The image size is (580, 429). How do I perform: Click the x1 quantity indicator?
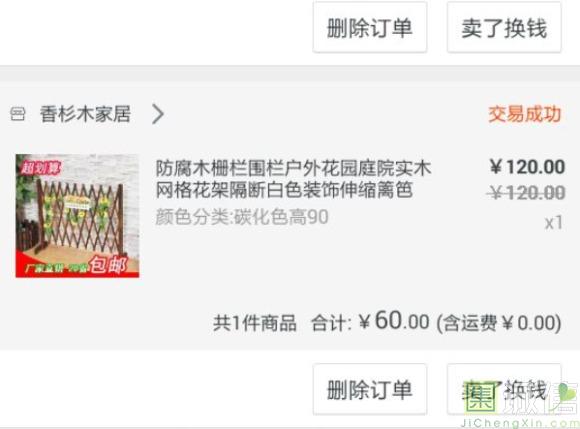[x=554, y=223]
